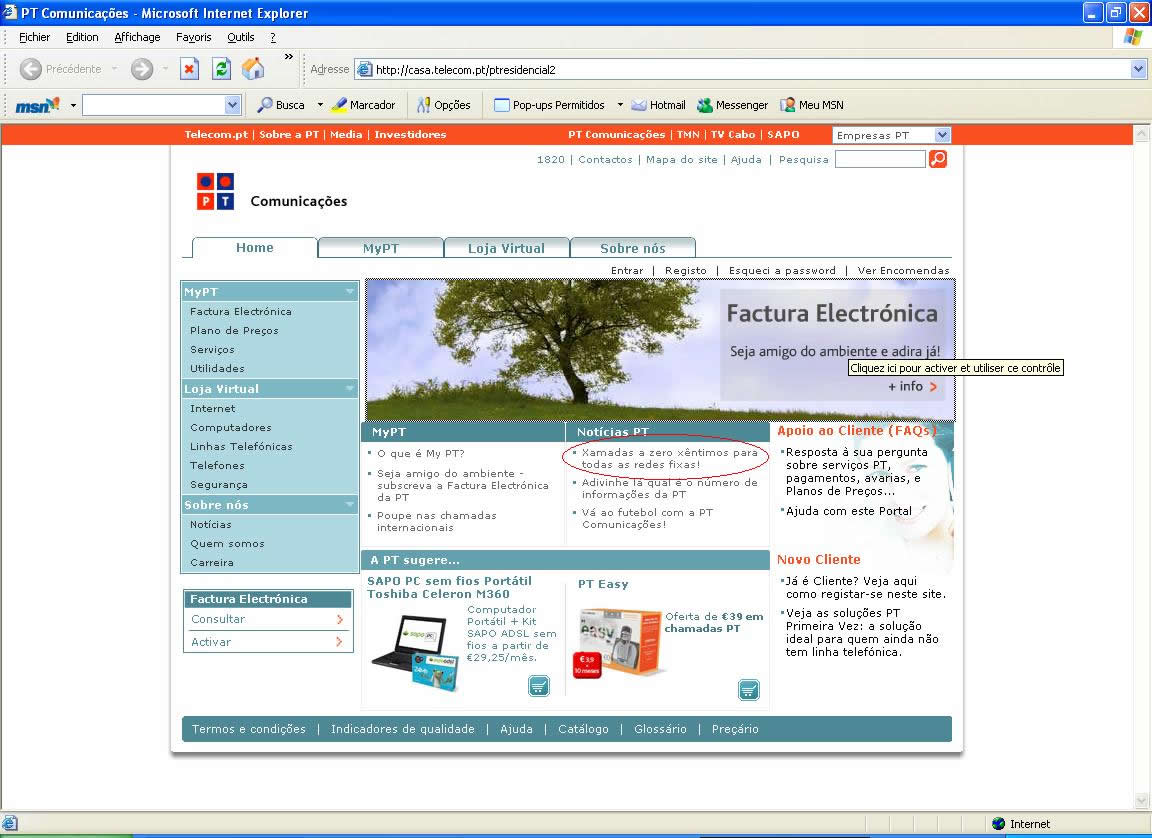Click Contactos in the top bar
This screenshot has height=838, width=1152.
(605, 159)
